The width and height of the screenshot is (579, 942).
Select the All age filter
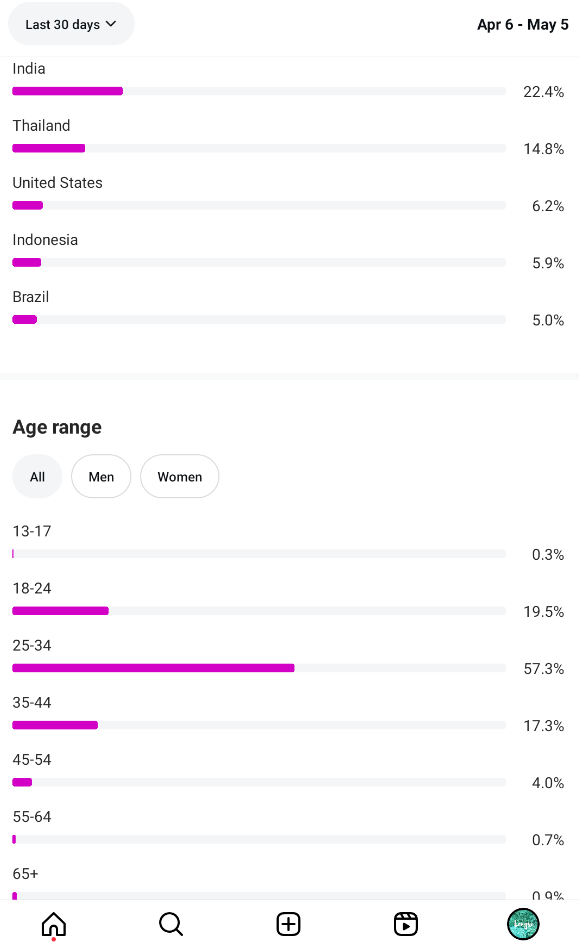pyautogui.click(x=37, y=476)
